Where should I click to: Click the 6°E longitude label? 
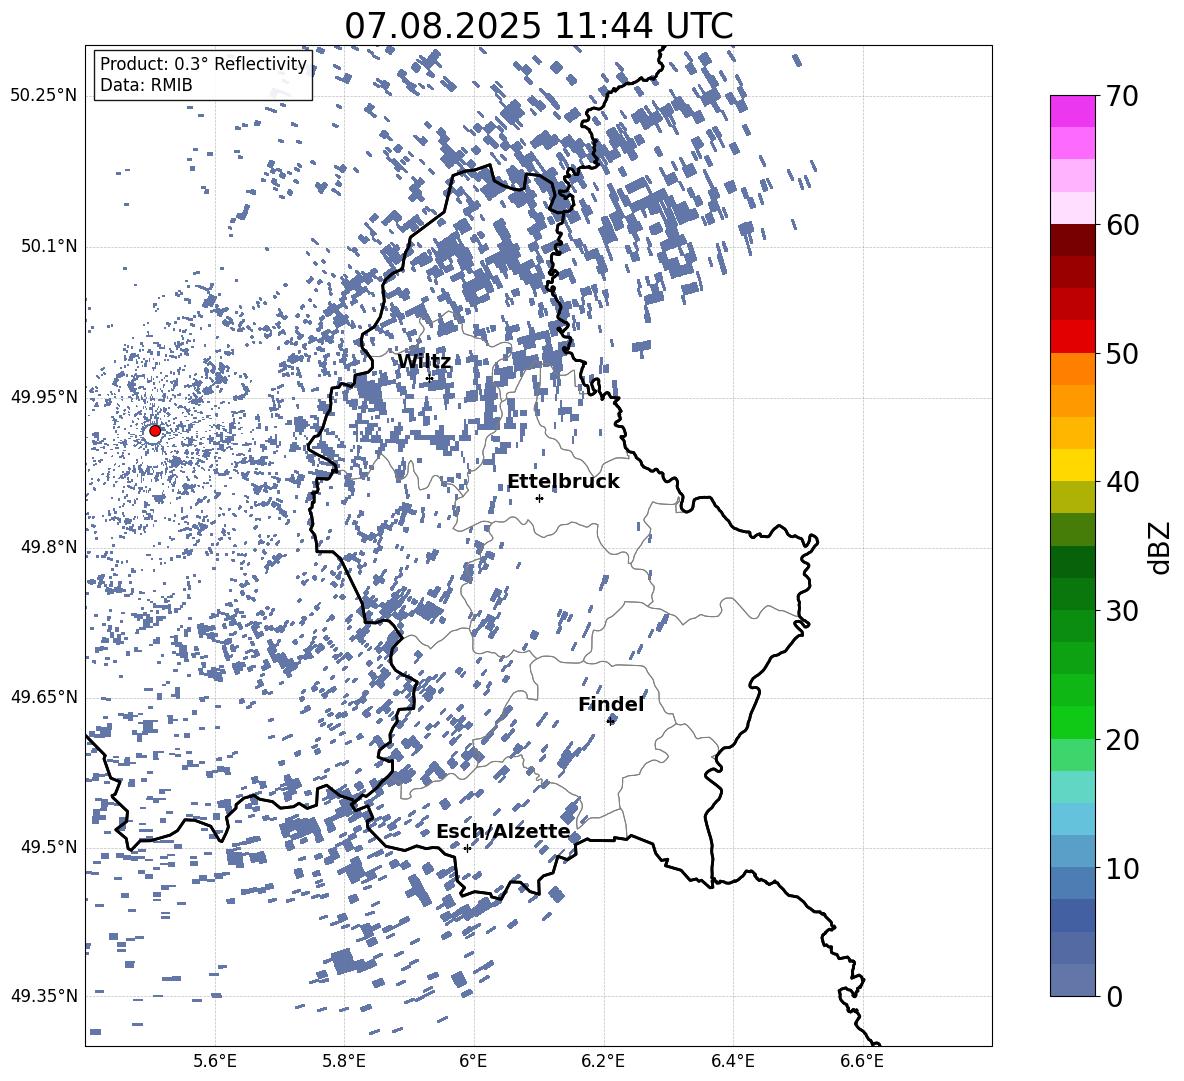pos(473,1061)
